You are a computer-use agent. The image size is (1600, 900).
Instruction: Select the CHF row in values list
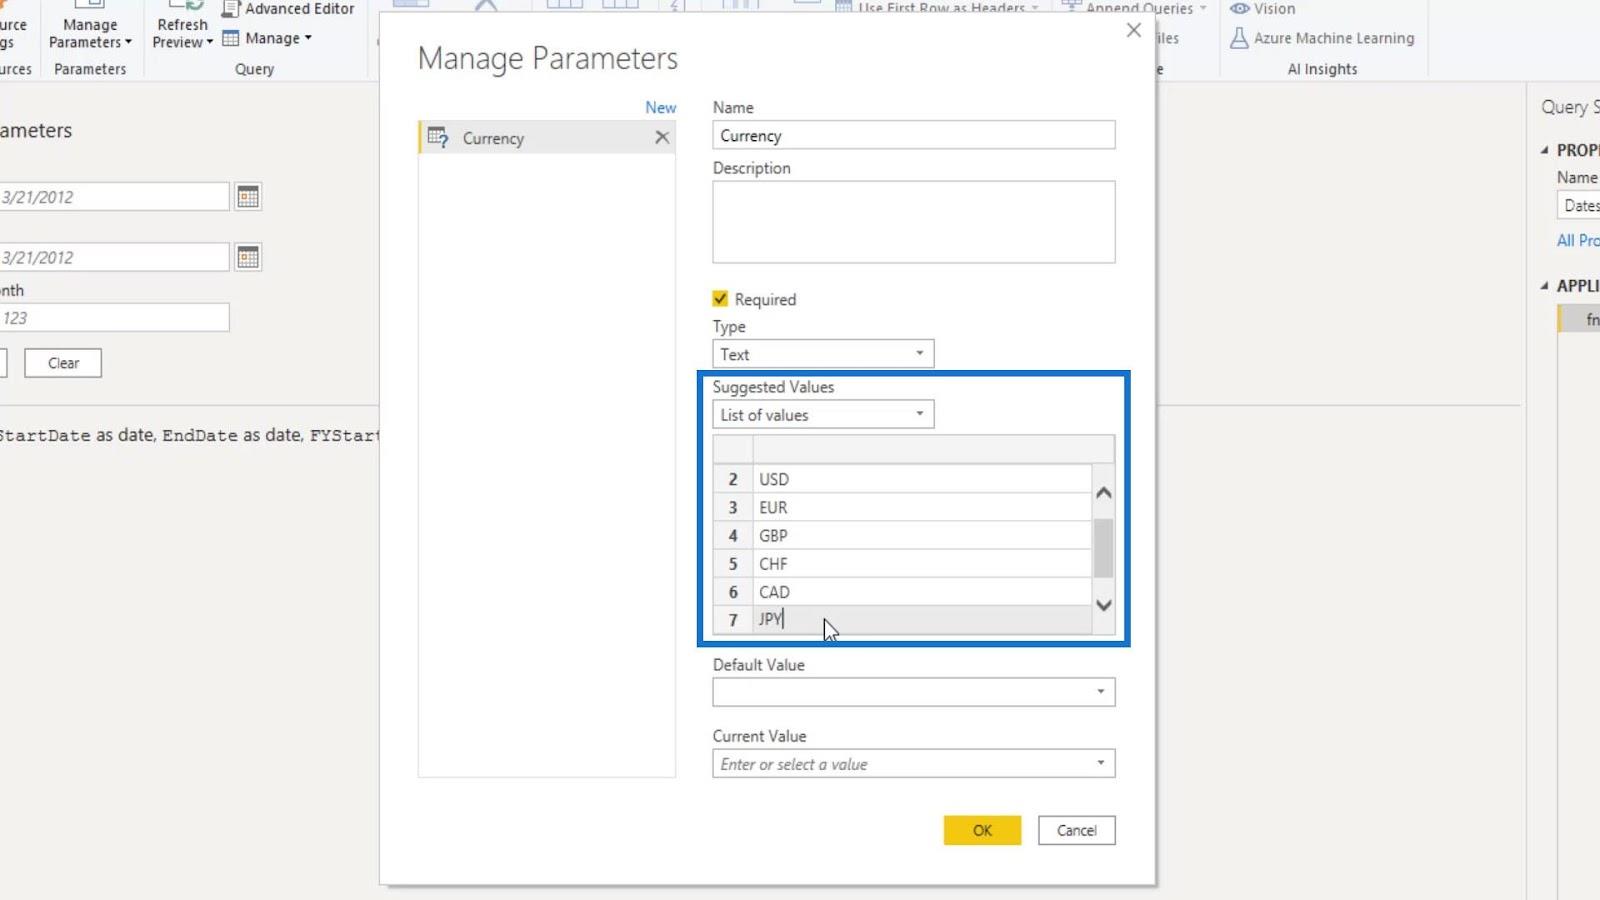coord(921,563)
